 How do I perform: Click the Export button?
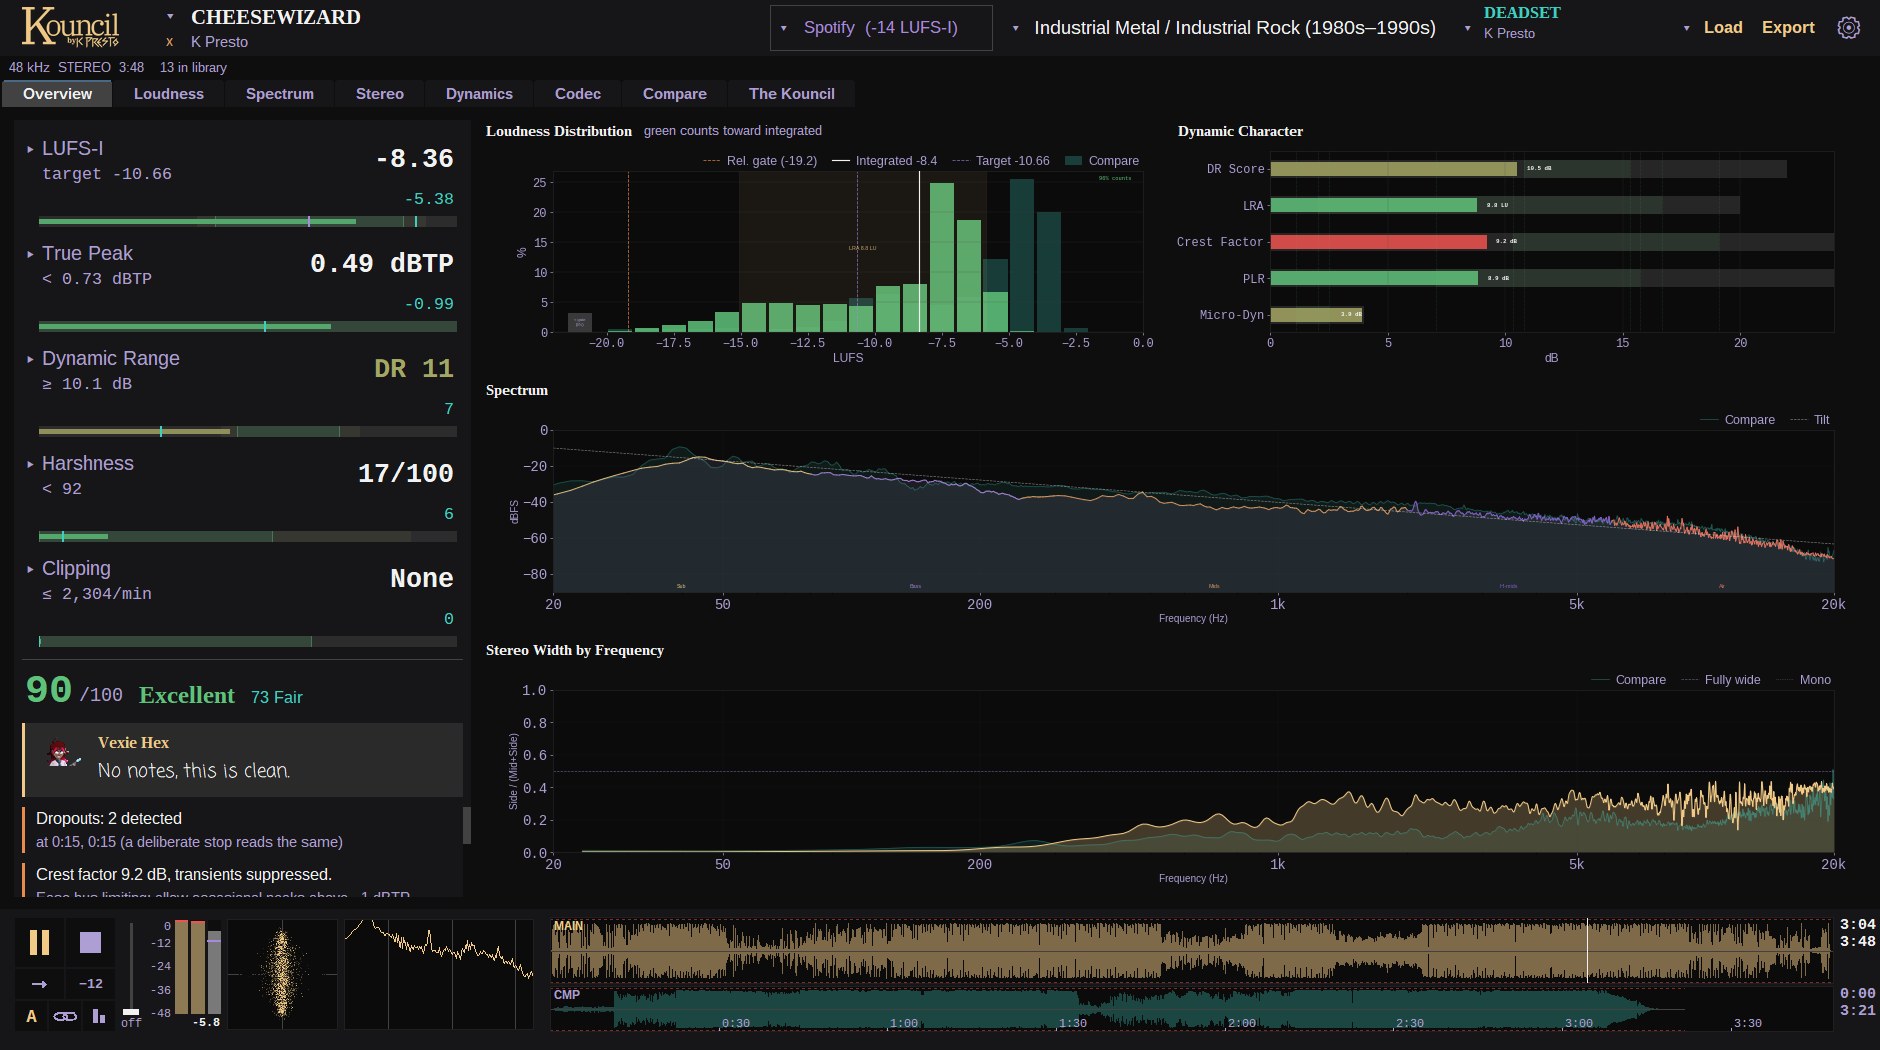click(1788, 28)
